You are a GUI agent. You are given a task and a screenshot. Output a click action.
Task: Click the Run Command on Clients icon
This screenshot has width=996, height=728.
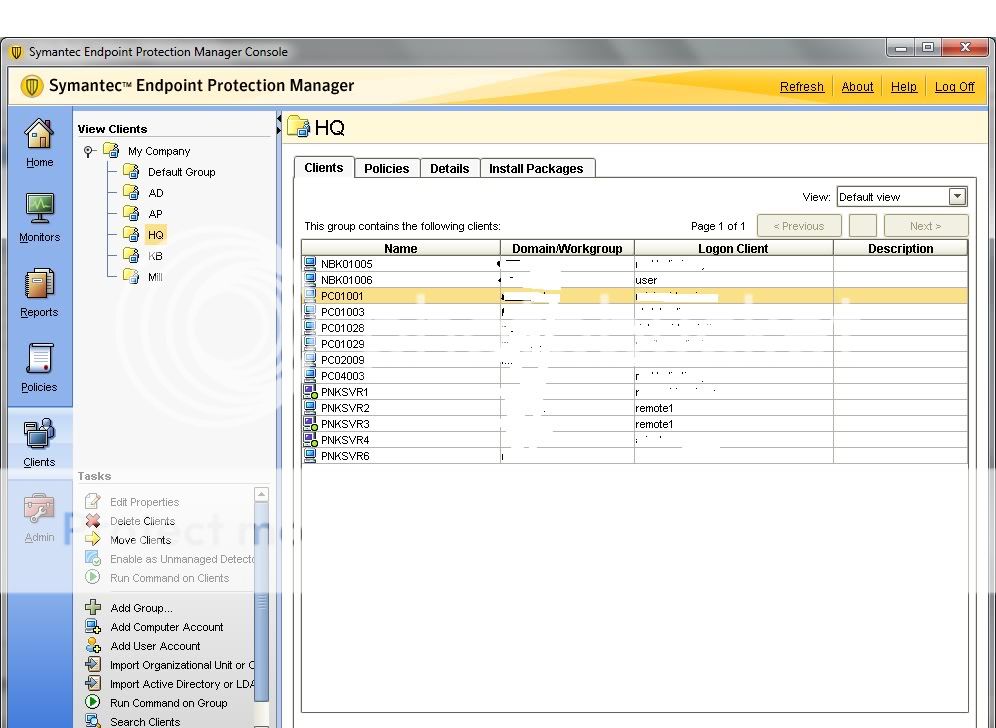93,577
